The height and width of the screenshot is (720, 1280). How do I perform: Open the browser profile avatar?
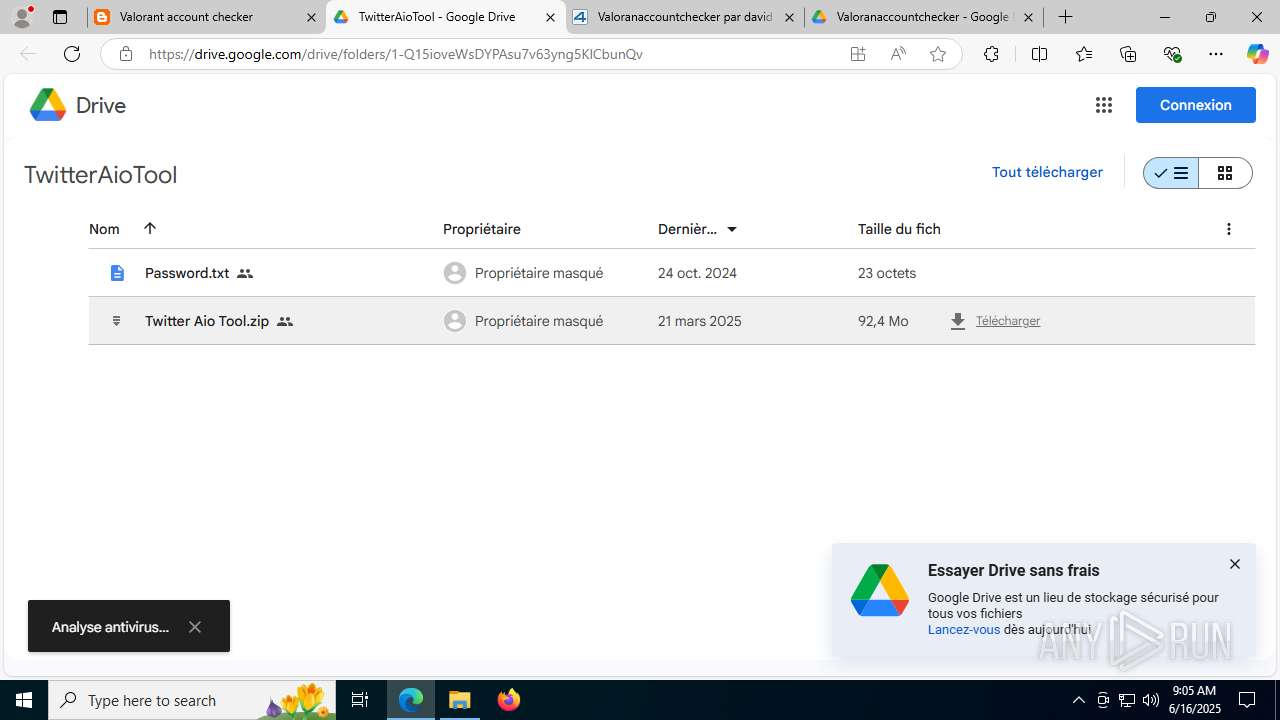[22, 17]
